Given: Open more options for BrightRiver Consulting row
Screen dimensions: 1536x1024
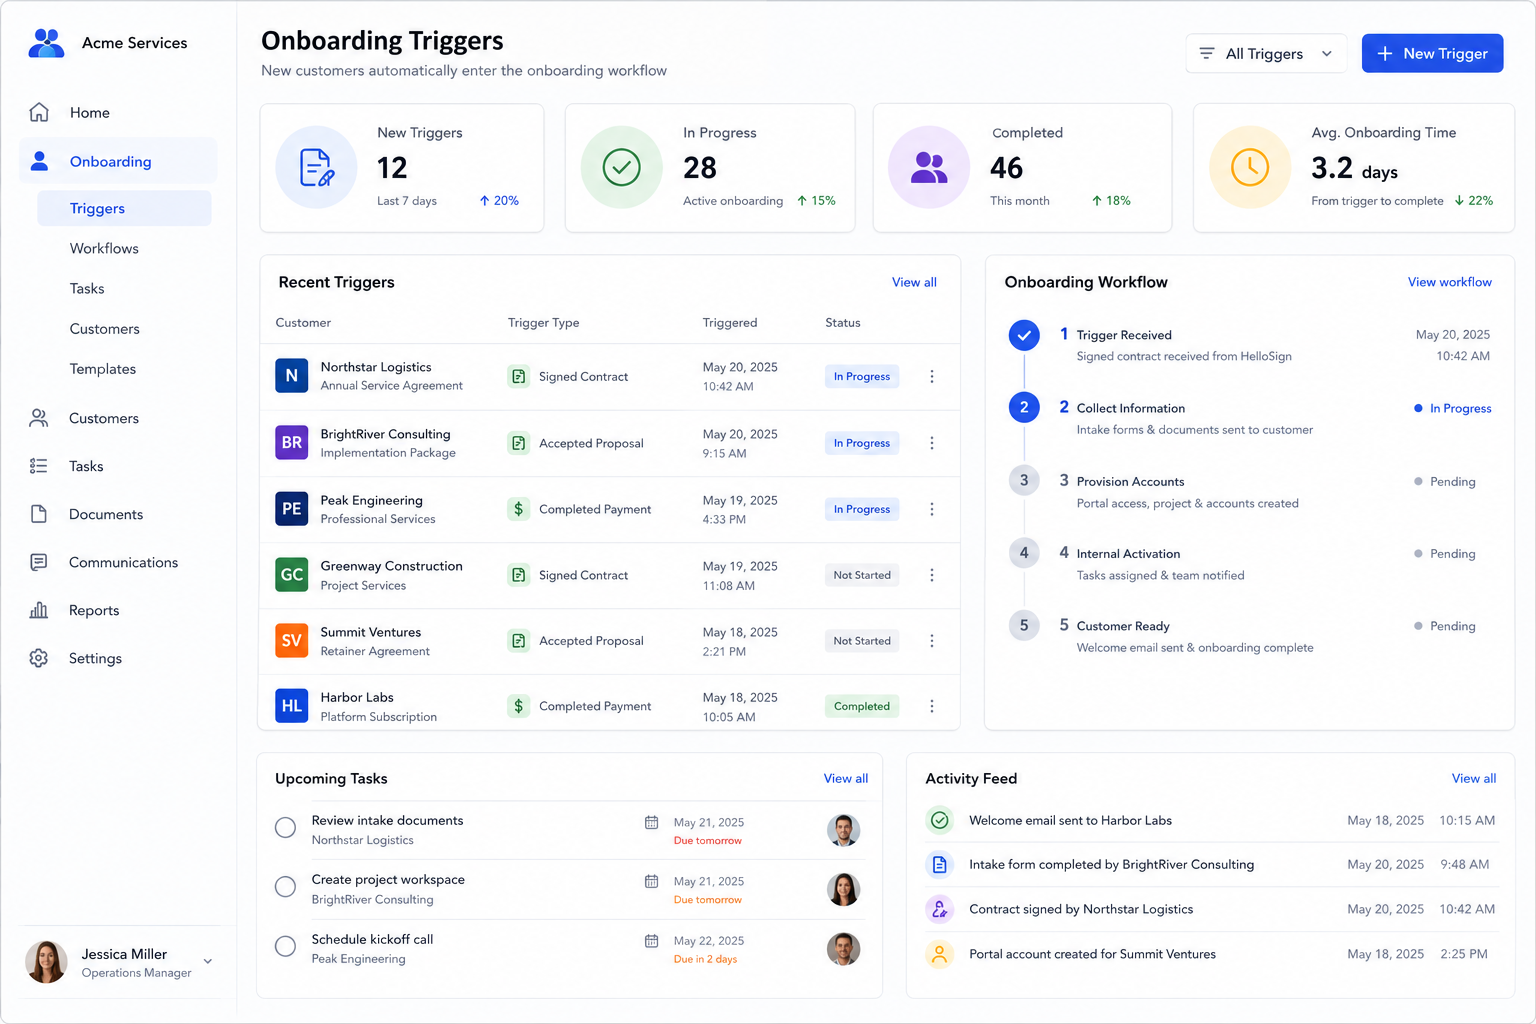Looking at the screenshot, I should pyautogui.click(x=932, y=443).
